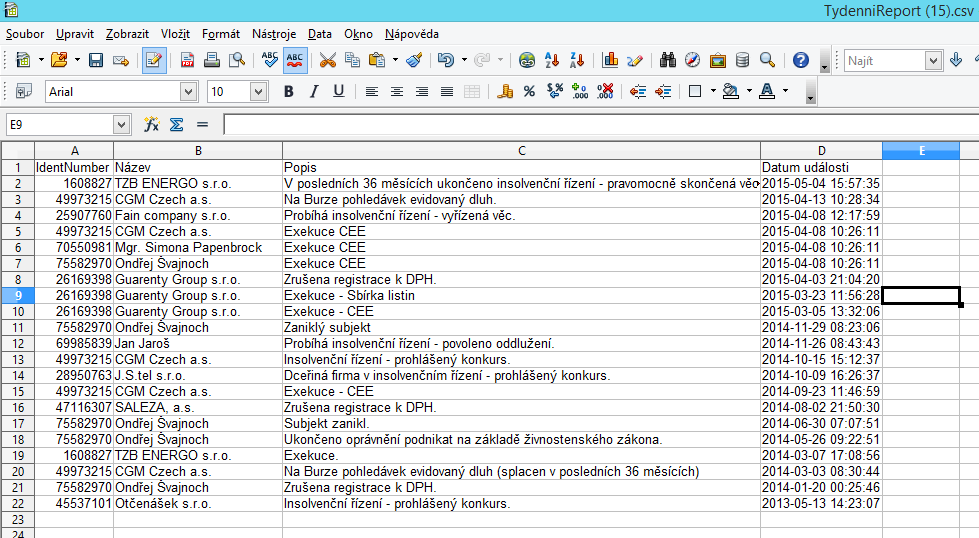Undo the last action
The height and width of the screenshot is (538, 979).
pyautogui.click(x=446, y=61)
